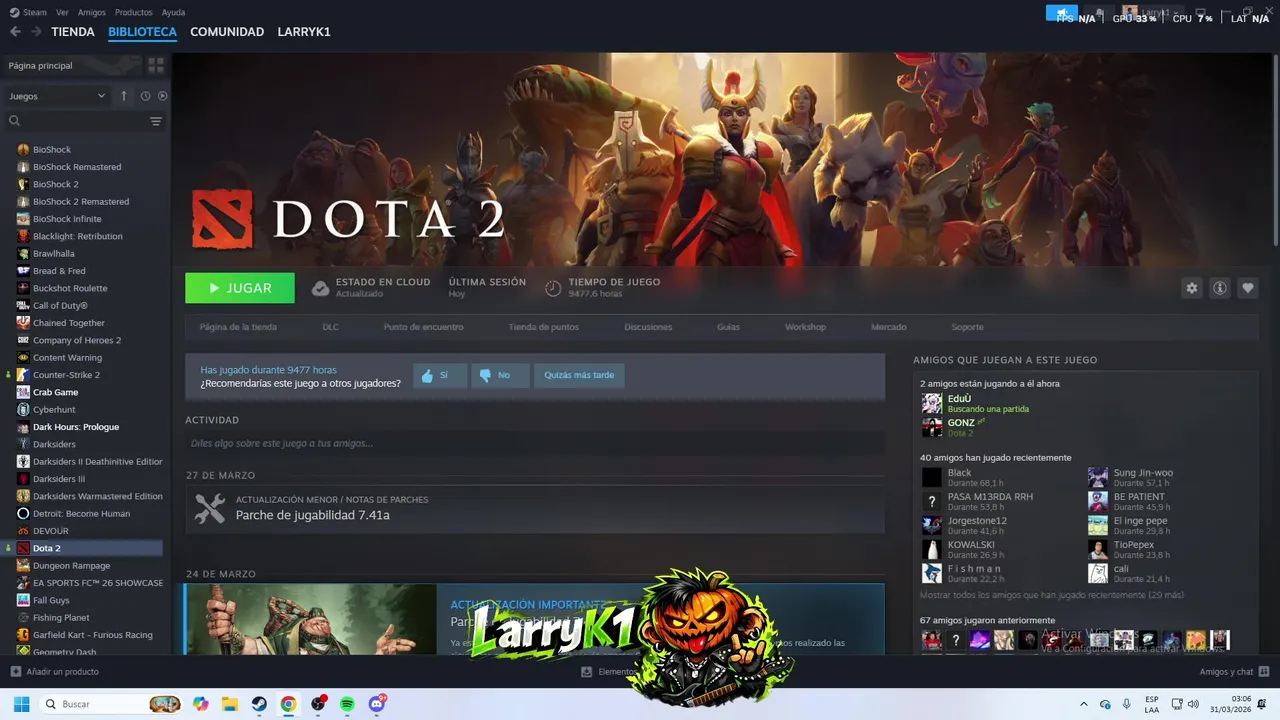Screen dimensions: 1280x720
Task: Open the LARRYK1 profile tab
Action: [304, 32]
